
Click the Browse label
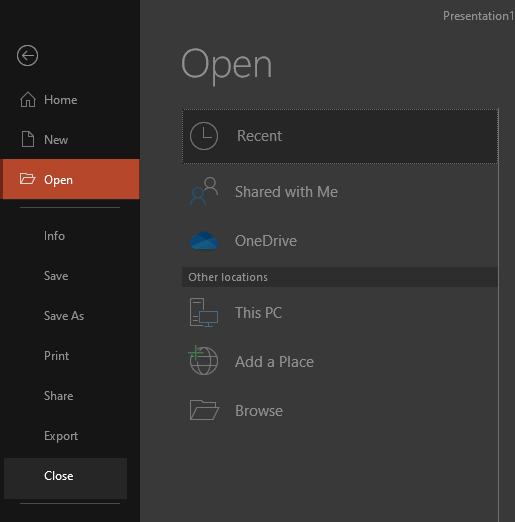(x=259, y=411)
